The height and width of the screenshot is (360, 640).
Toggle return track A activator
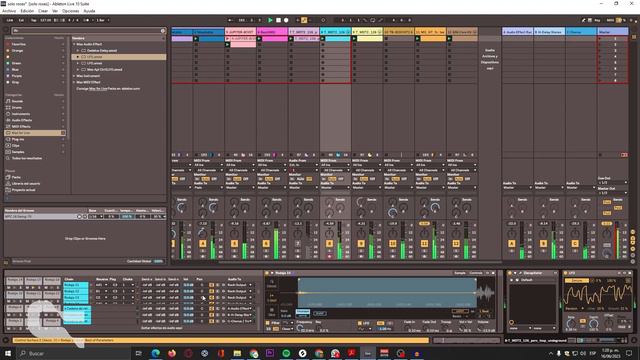click(511, 243)
